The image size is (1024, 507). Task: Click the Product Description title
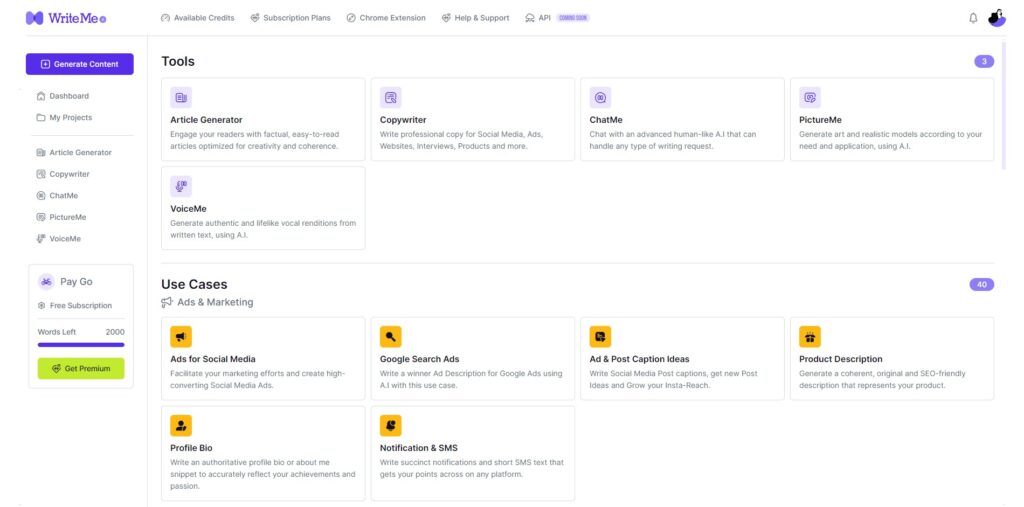pos(840,359)
